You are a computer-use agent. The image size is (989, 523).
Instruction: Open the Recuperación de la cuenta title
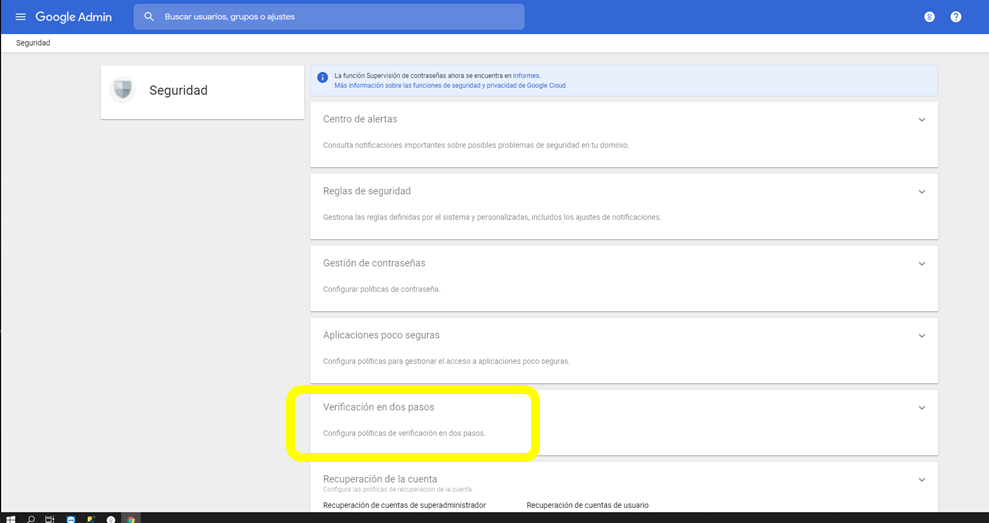tap(380, 479)
